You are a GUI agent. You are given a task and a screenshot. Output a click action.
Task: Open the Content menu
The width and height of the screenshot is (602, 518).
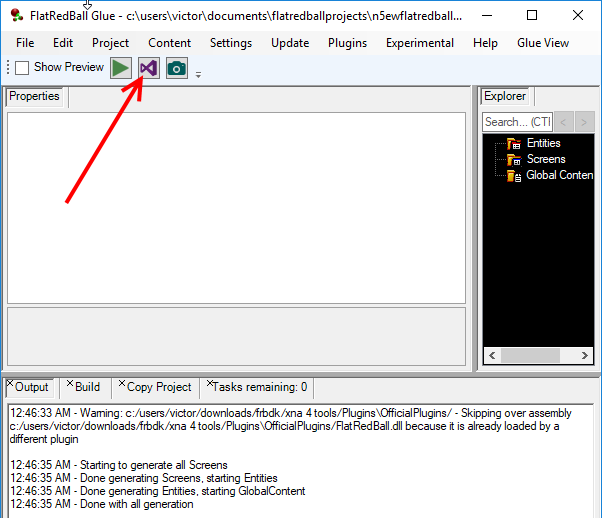(169, 43)
